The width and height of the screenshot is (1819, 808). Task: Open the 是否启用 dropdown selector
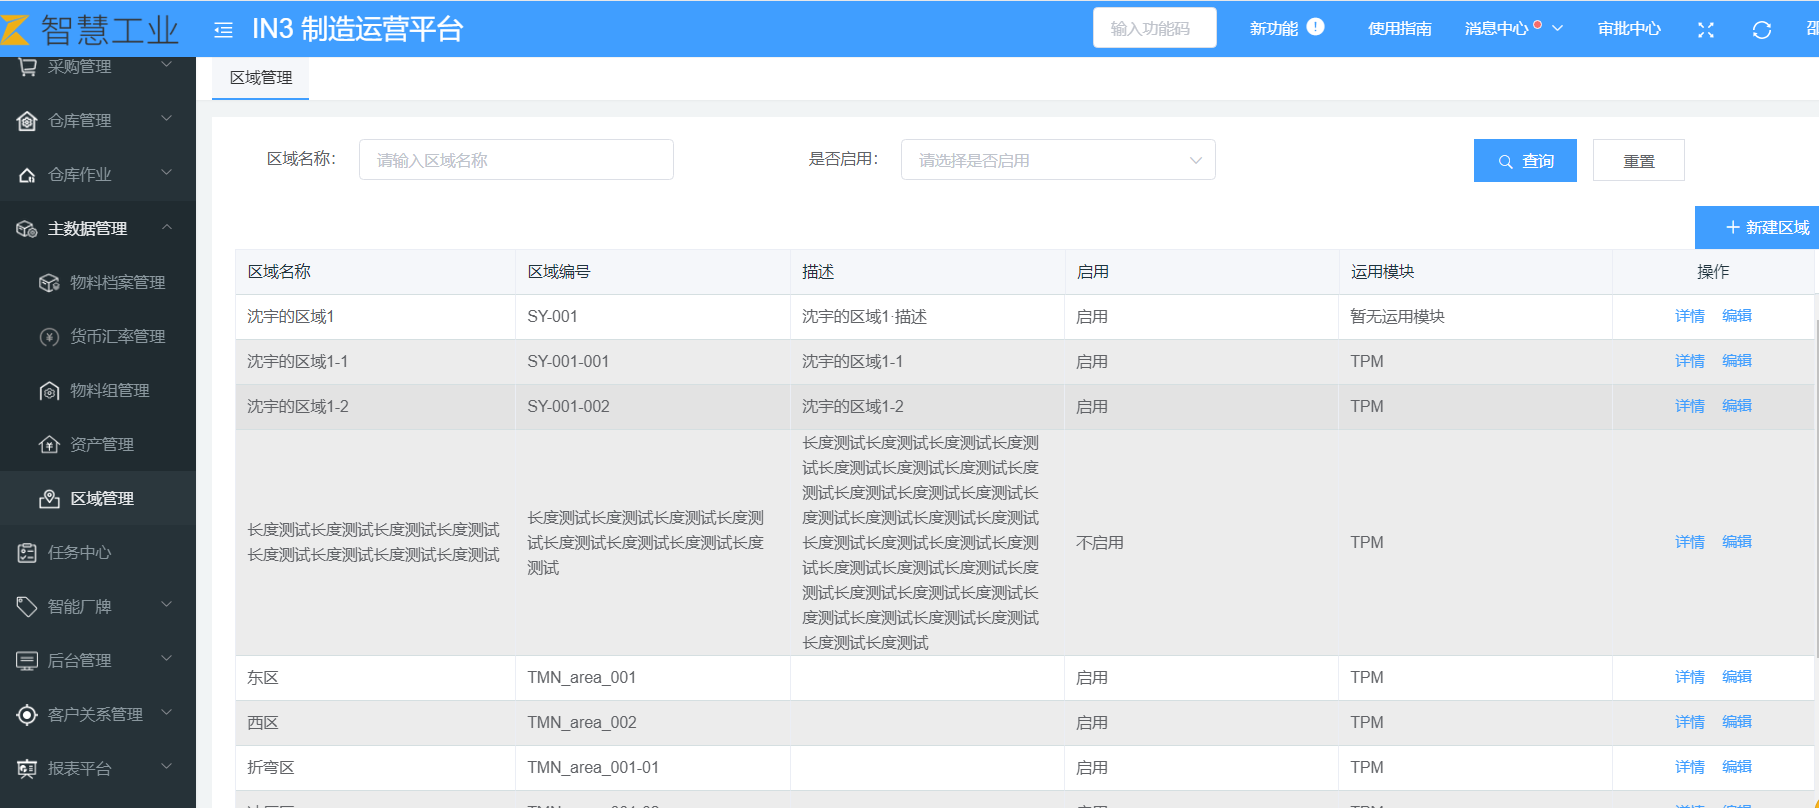(x=1057, y=160)
